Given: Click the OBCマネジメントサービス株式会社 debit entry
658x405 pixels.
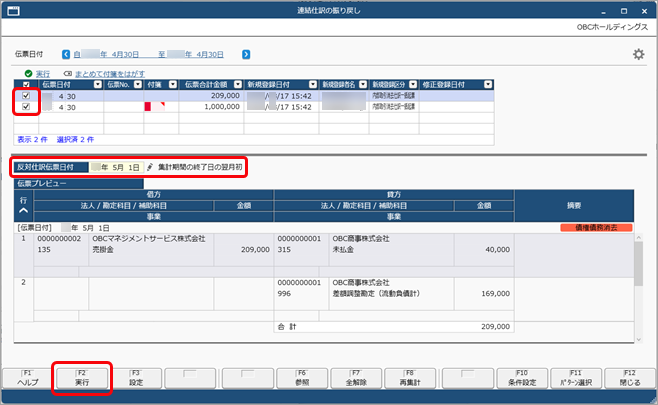Looking at the screenshot, I should point(149,238).
